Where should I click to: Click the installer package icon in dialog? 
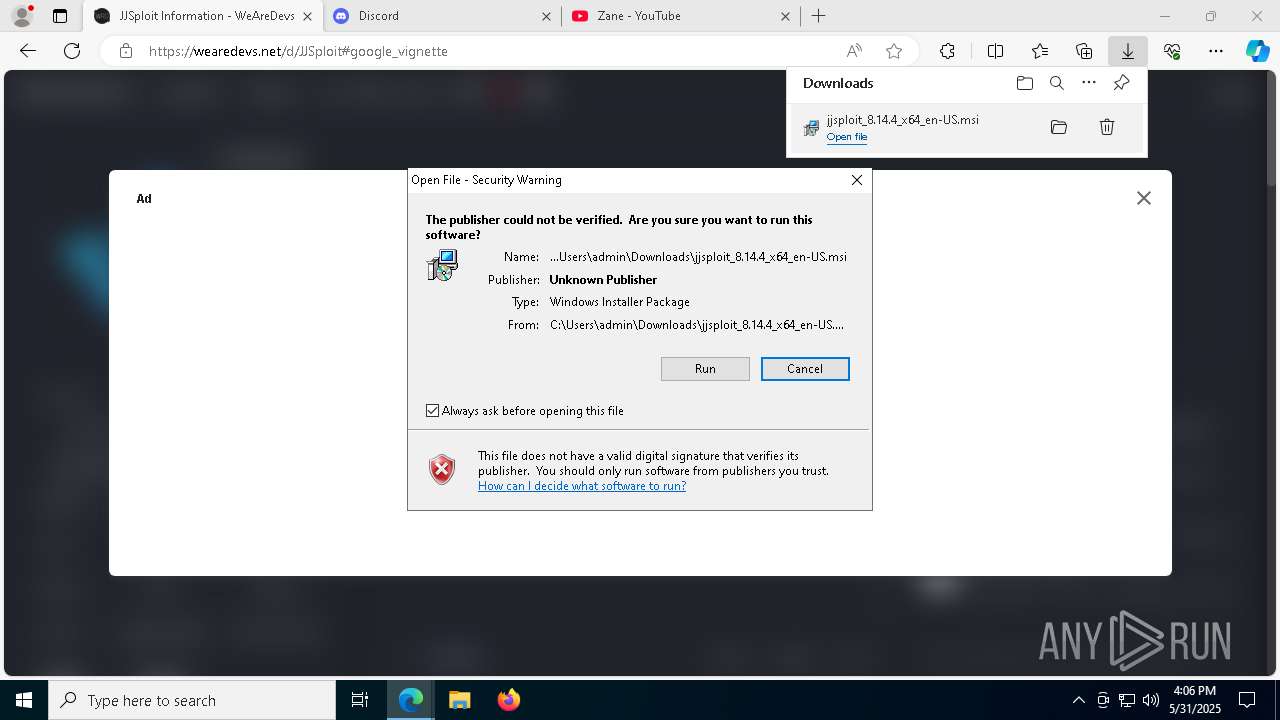click(x=442, y=265)
